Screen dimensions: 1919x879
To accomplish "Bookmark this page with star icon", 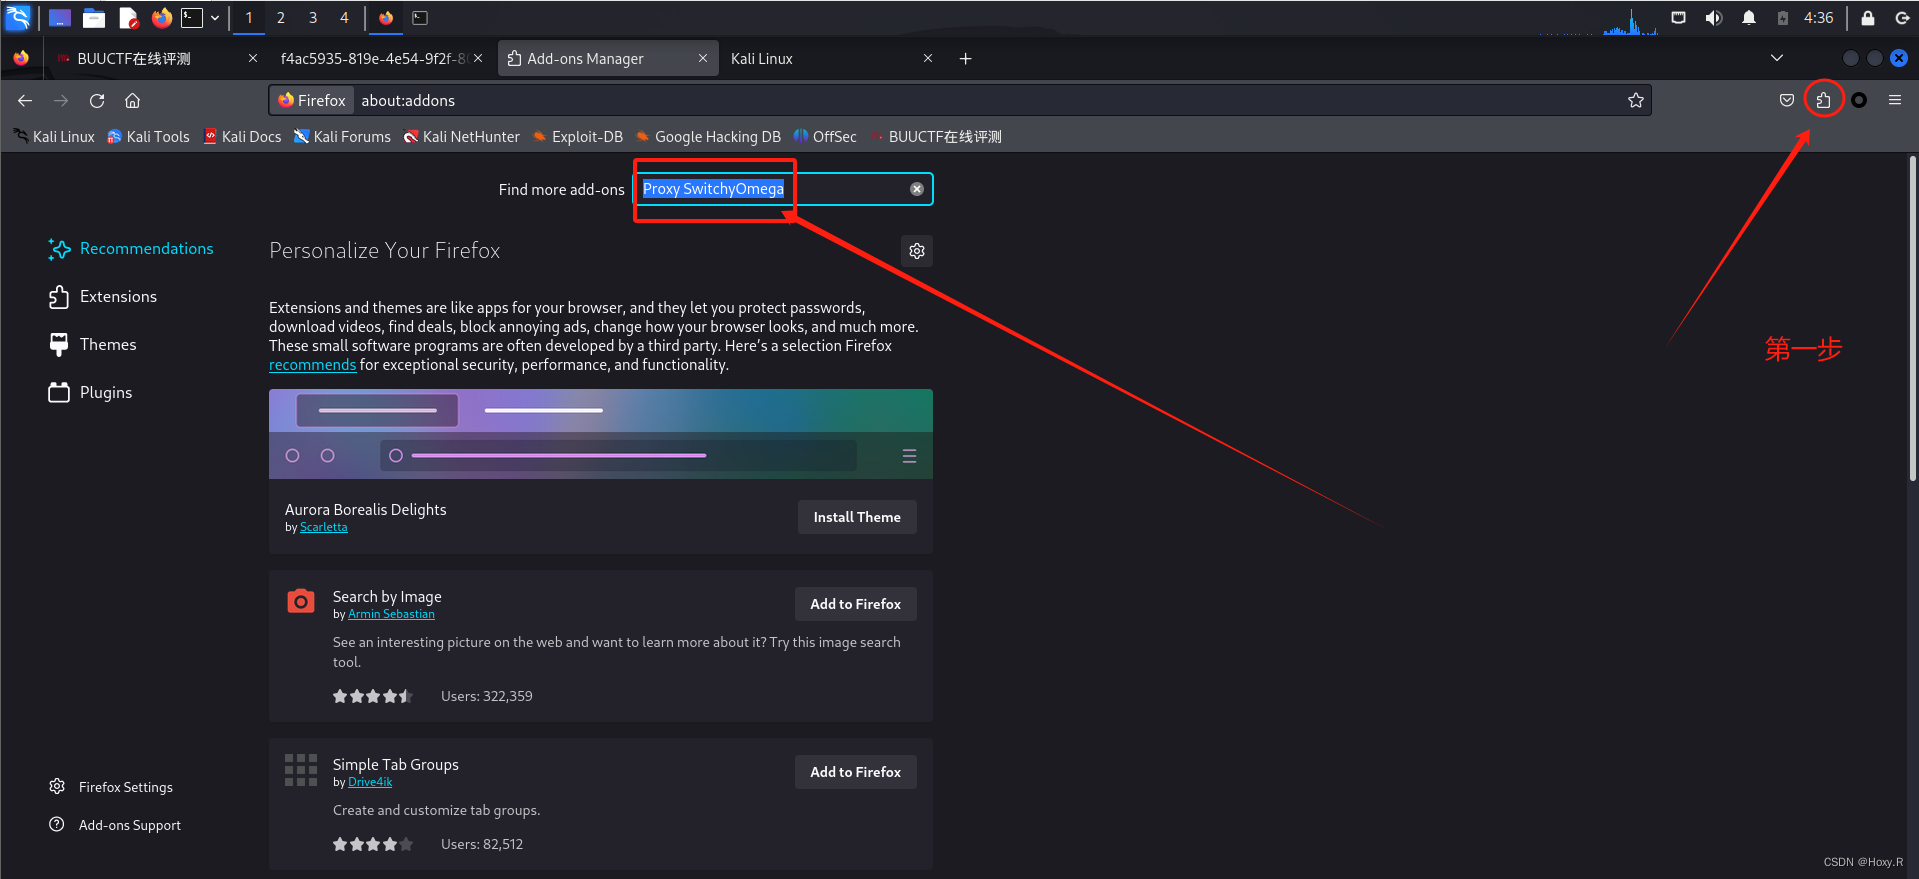I will [x=1636, y=100].
